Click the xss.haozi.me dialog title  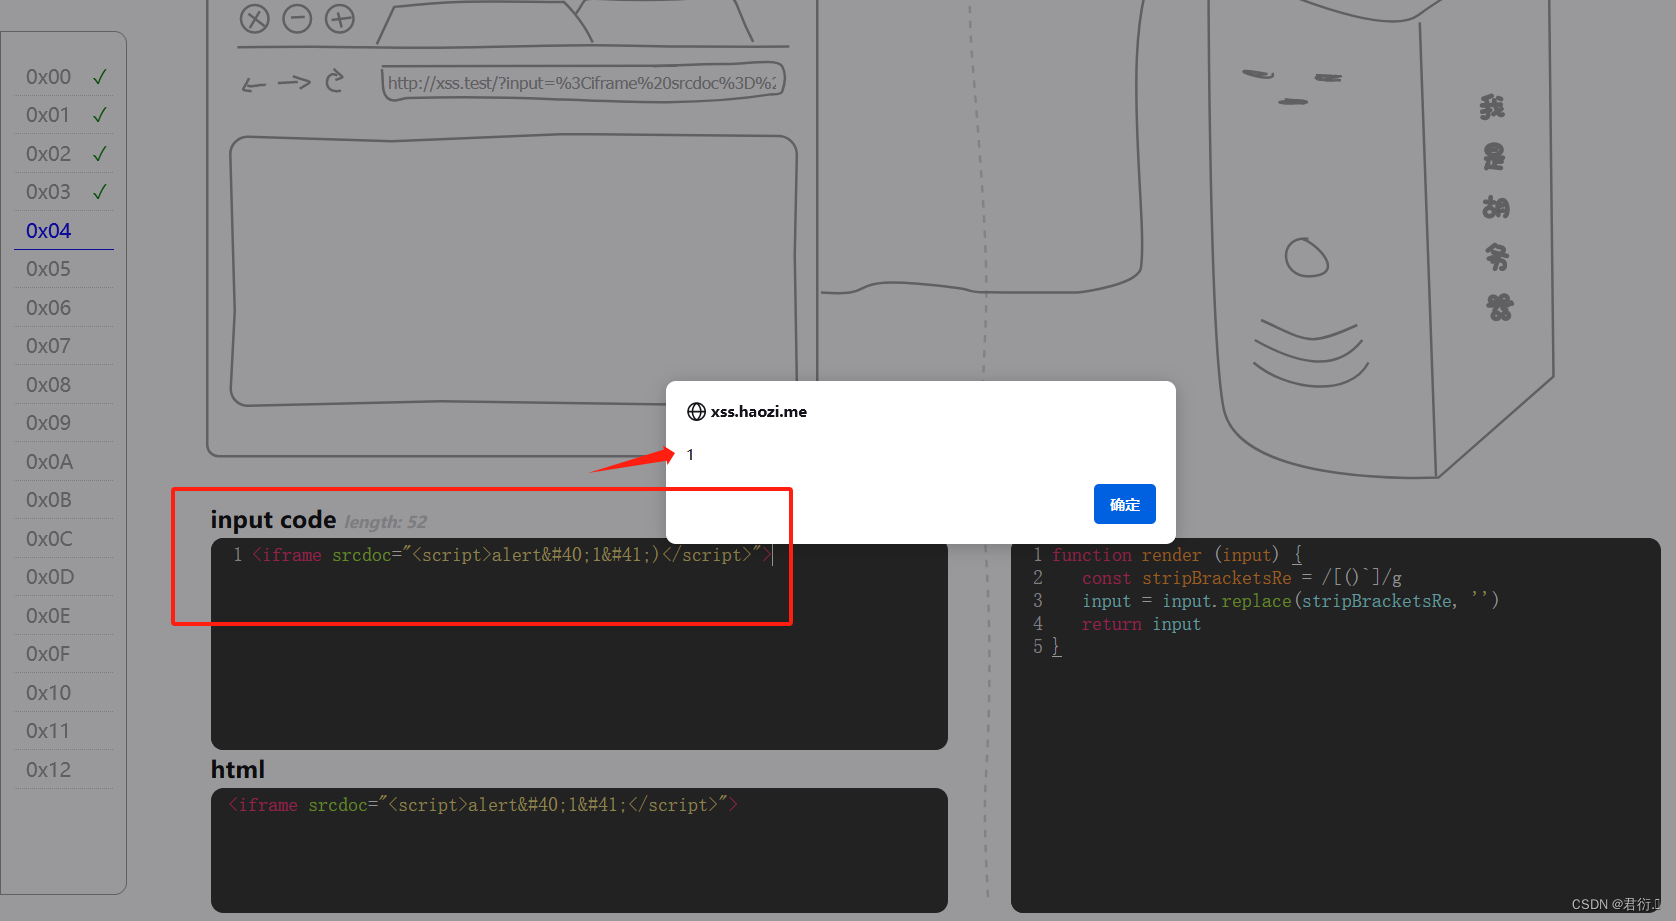758,412
